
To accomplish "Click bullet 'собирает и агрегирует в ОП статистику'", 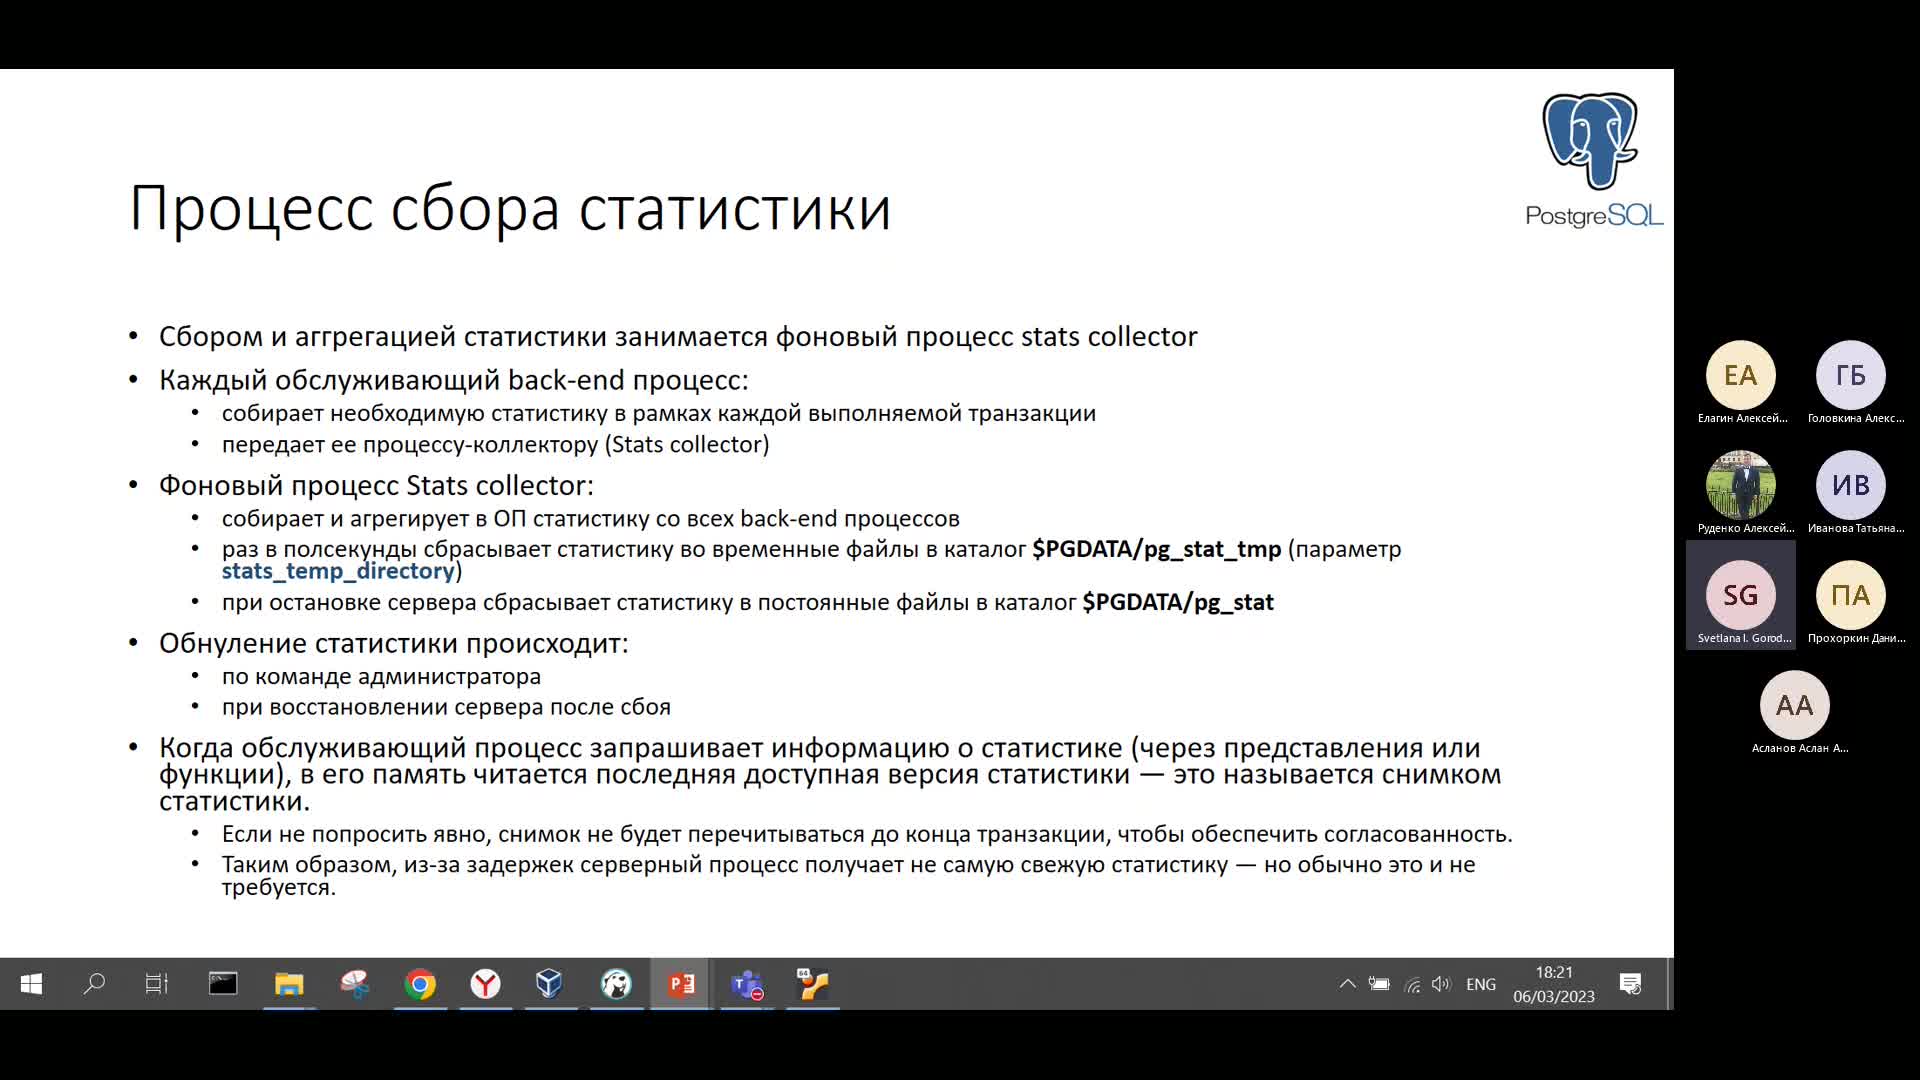I will 591,518.
